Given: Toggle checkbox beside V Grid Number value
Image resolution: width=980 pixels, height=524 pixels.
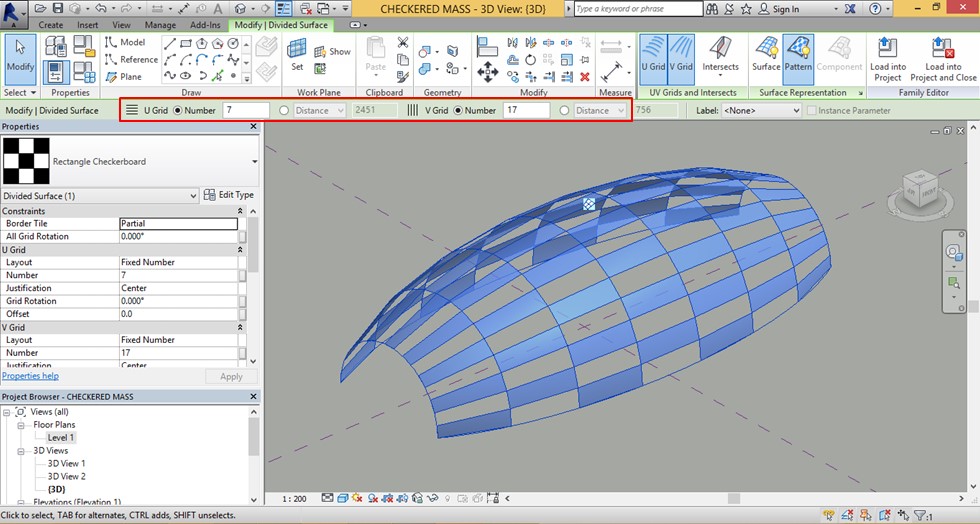Looking at the screenshot, I should [x=242, y=353].
